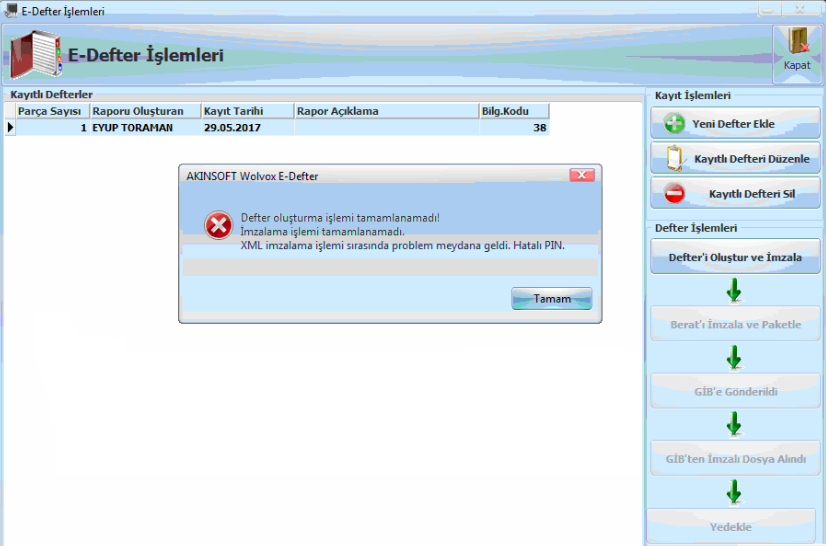
Task: Click the window title bar app icon
Action: pos(10,10)
